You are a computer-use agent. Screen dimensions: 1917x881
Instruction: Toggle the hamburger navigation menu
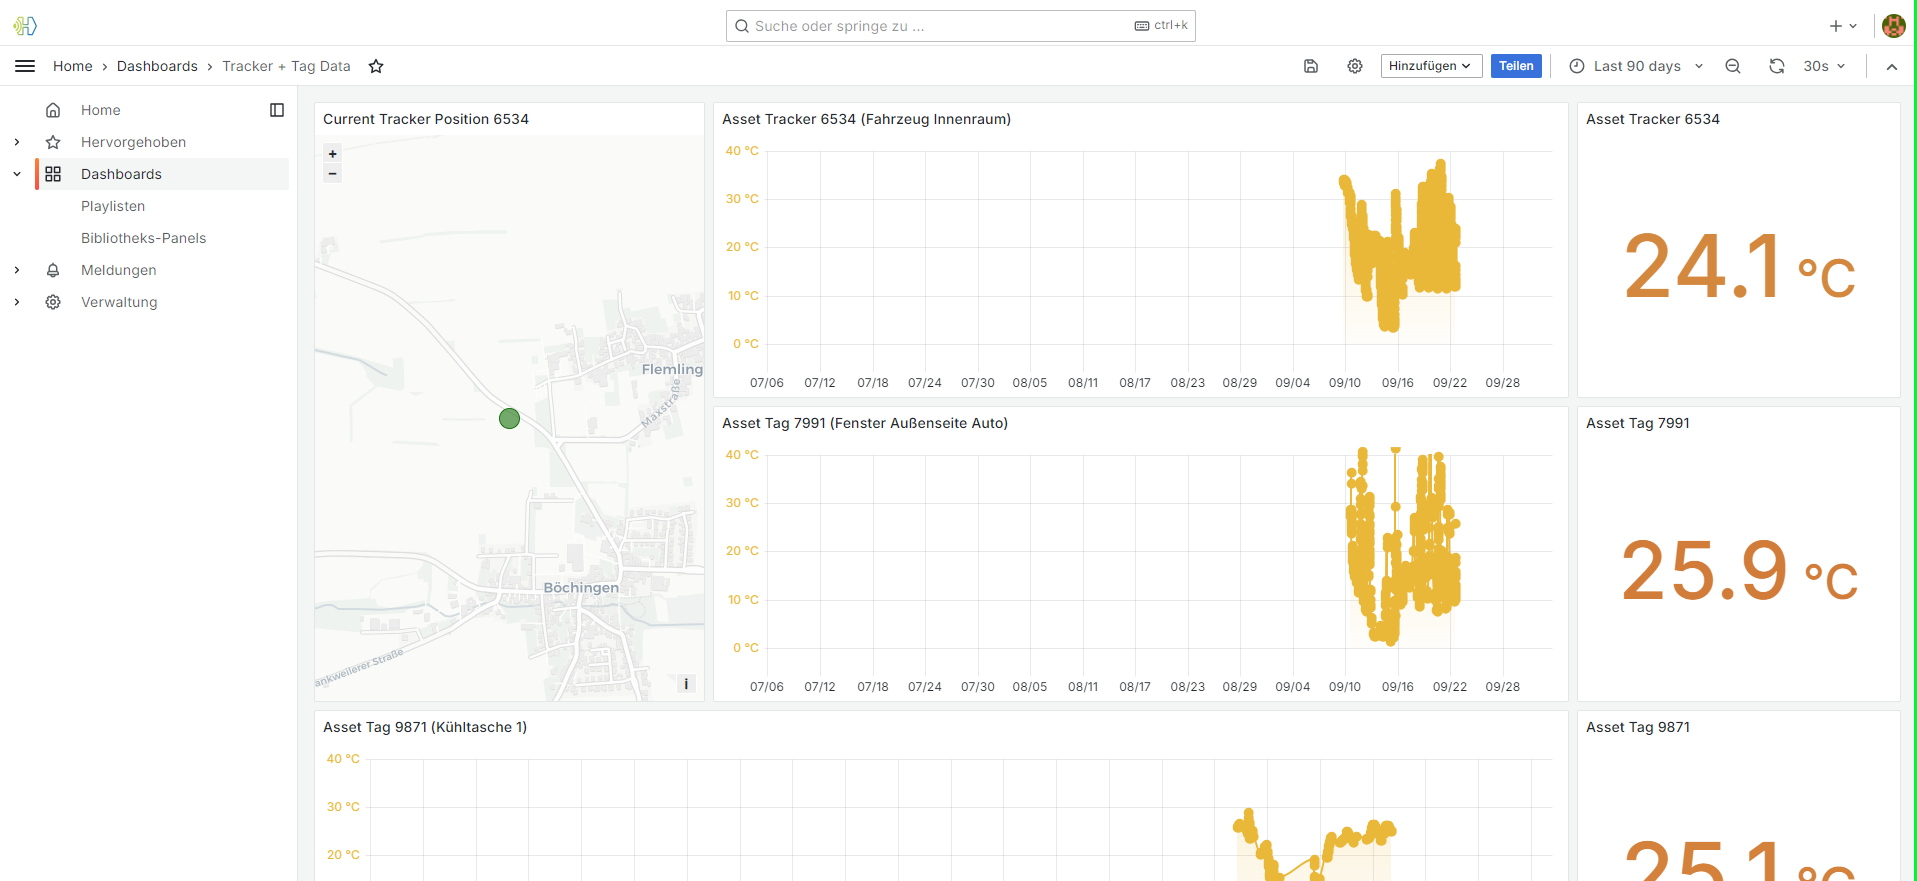click(25, 66)
